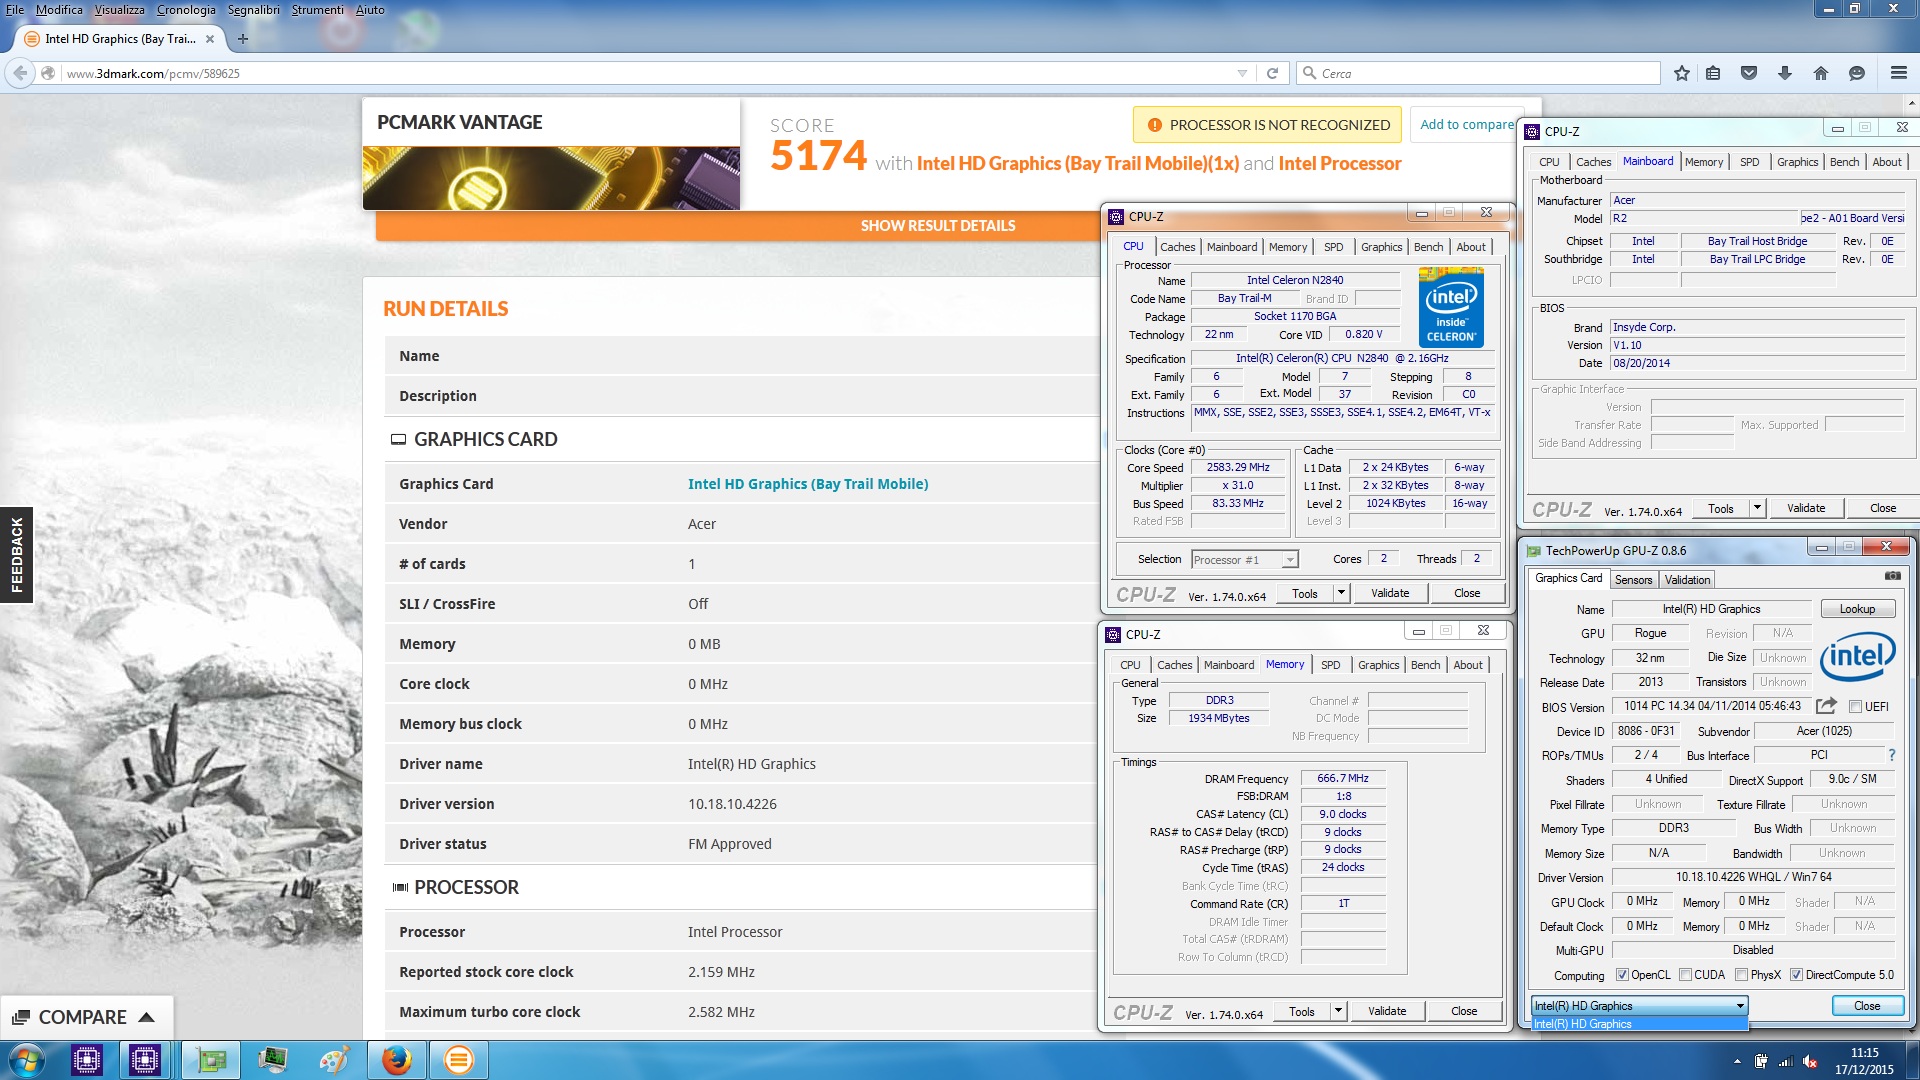Select Intel(R) HD Graphics from dropdown list
Image resolution: width=1920 pixels, height=1080 pixels.
pos(1639,1024)
